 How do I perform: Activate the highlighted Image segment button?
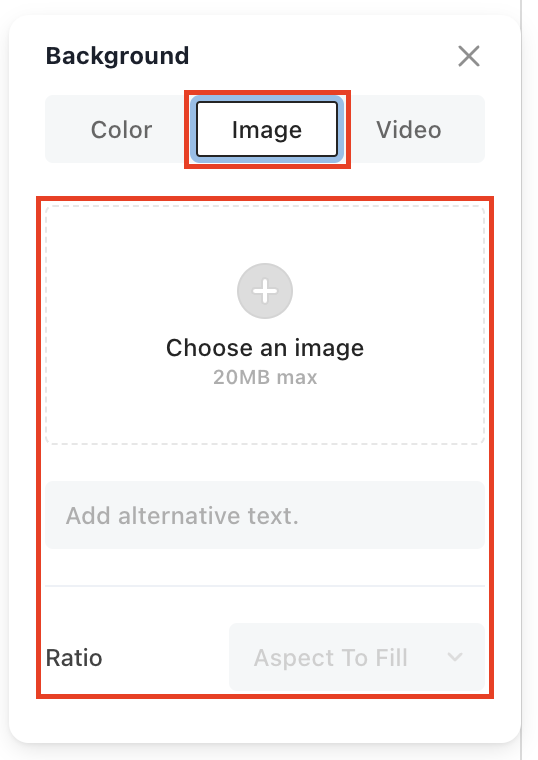point(267,129)
